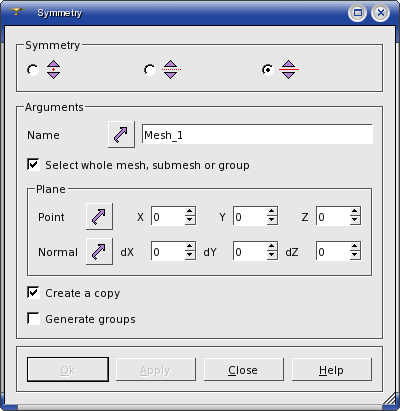Click the Symmetry window title icon
The height and width of the screenshot is (411, 400).
(x=17, y=12)
